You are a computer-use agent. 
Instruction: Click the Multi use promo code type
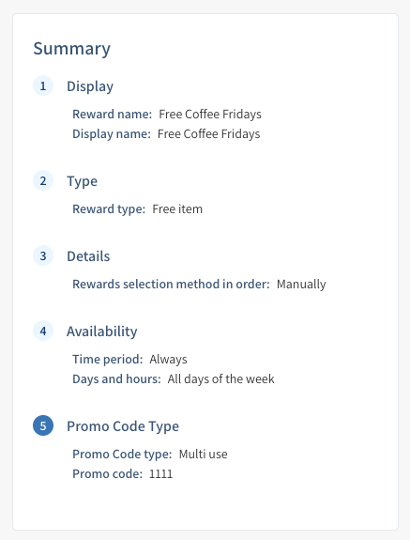tap(203, 454)
